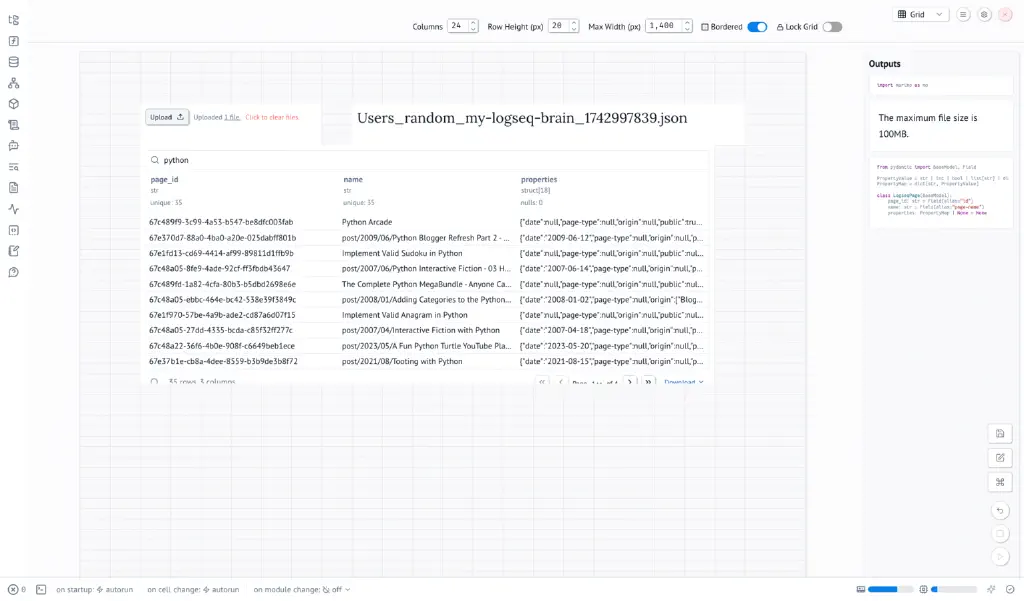Open the on module change off dropdown

click(302, 589)
